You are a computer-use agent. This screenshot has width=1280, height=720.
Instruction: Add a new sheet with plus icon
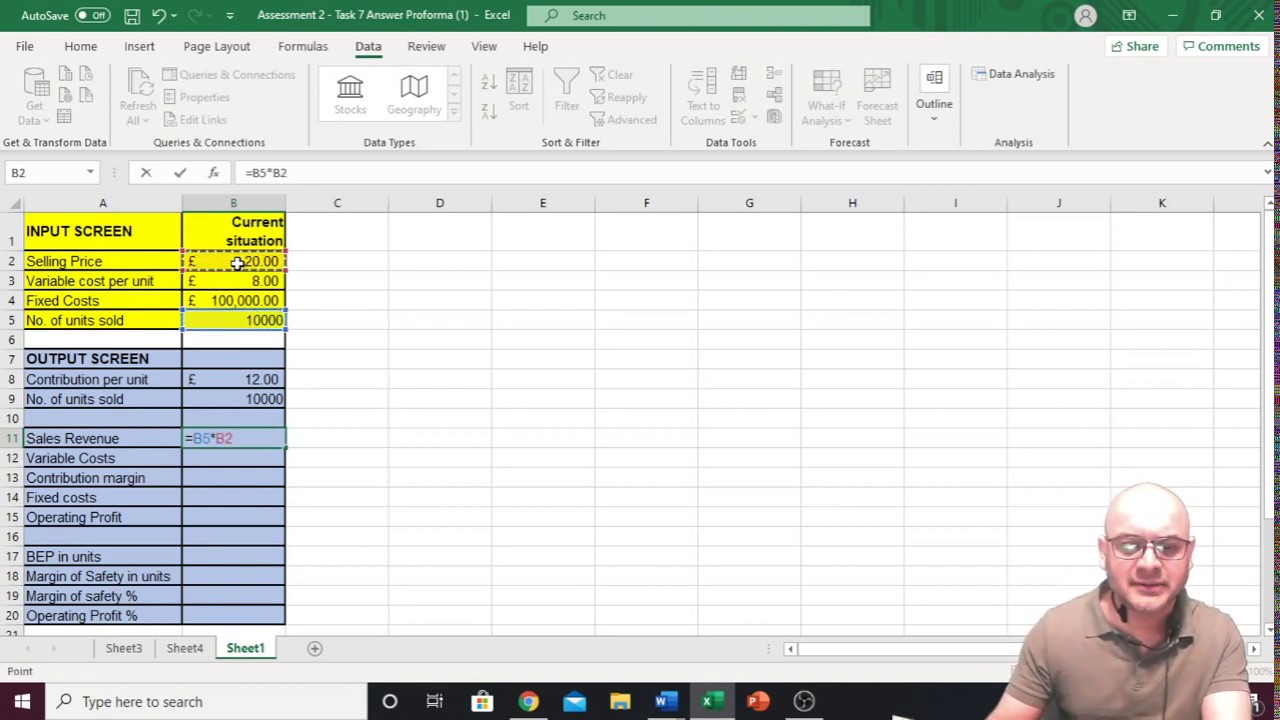[314, 648]
